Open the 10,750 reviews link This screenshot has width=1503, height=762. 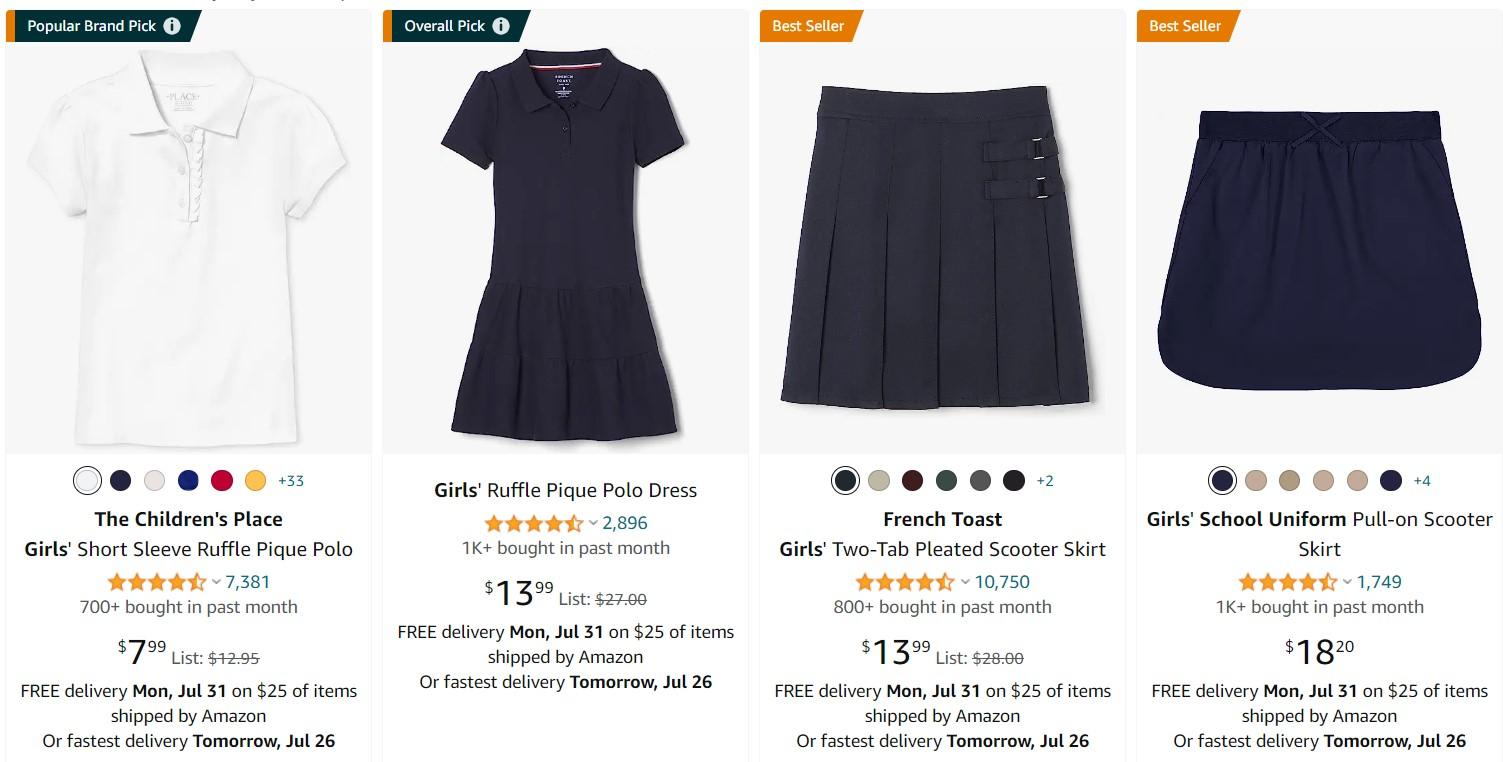click(1002, 582)
